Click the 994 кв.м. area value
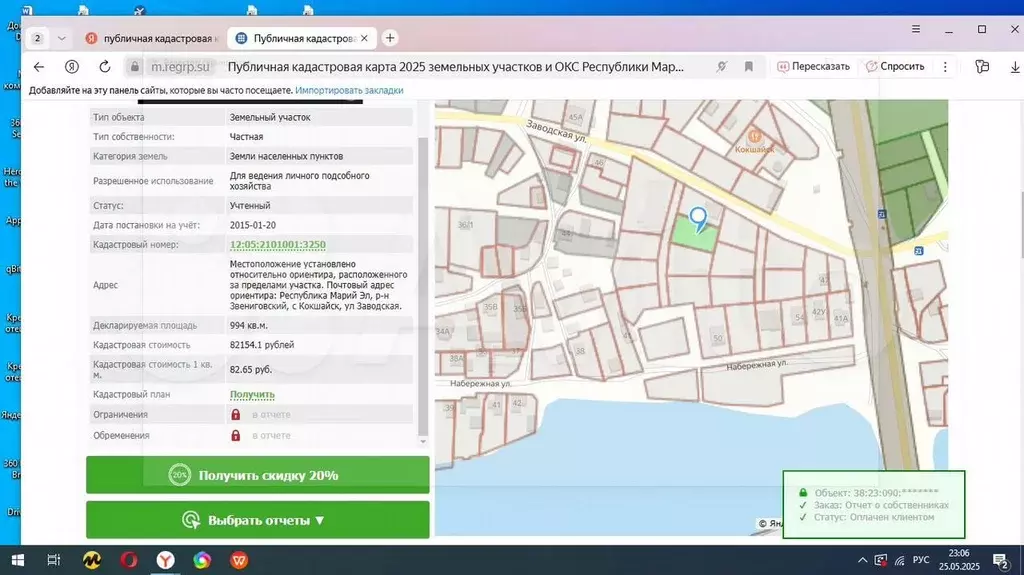This screenshot has width=1024, height=575. [x=249, y=325]
